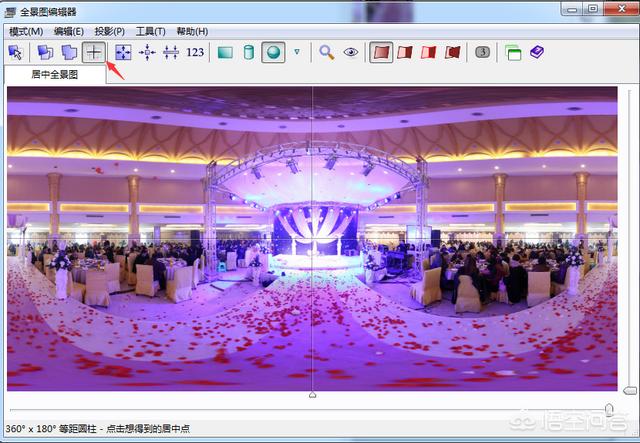This screenshot has width=640, height=443.
Task: Activate the set center point crosshair tool
Action: click(94, 52)
